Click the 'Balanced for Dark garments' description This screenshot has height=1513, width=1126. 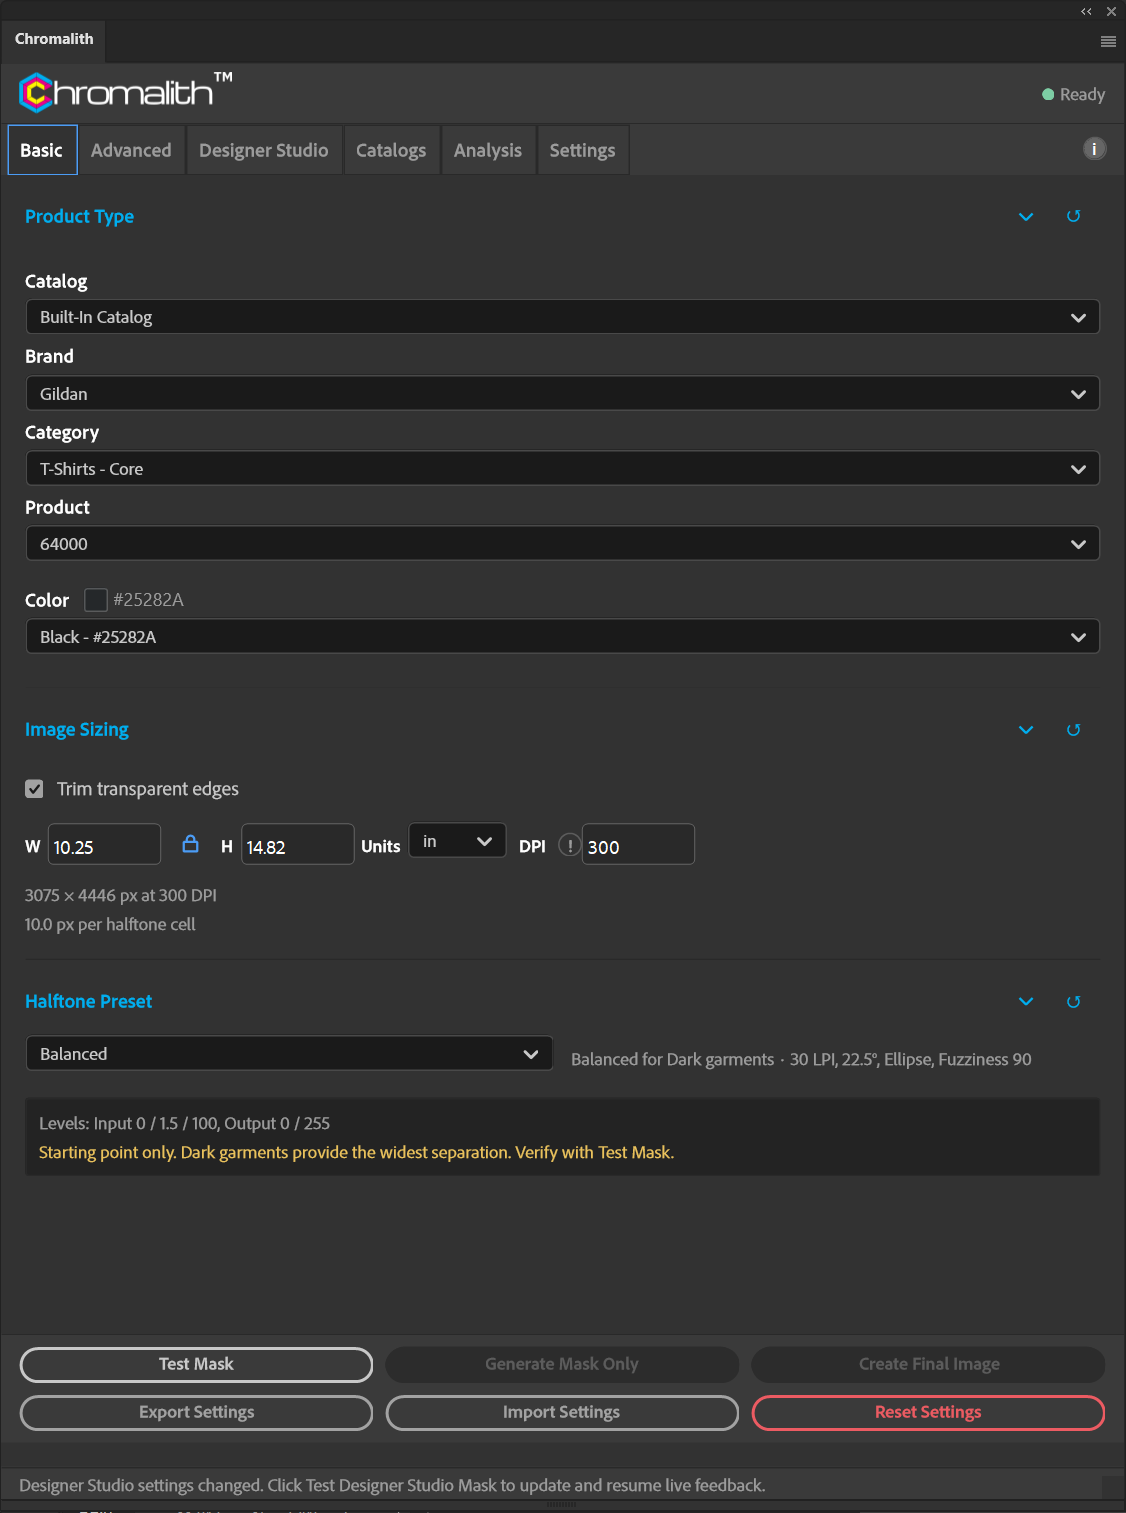pyautogui.click(x=801, y=1059)
